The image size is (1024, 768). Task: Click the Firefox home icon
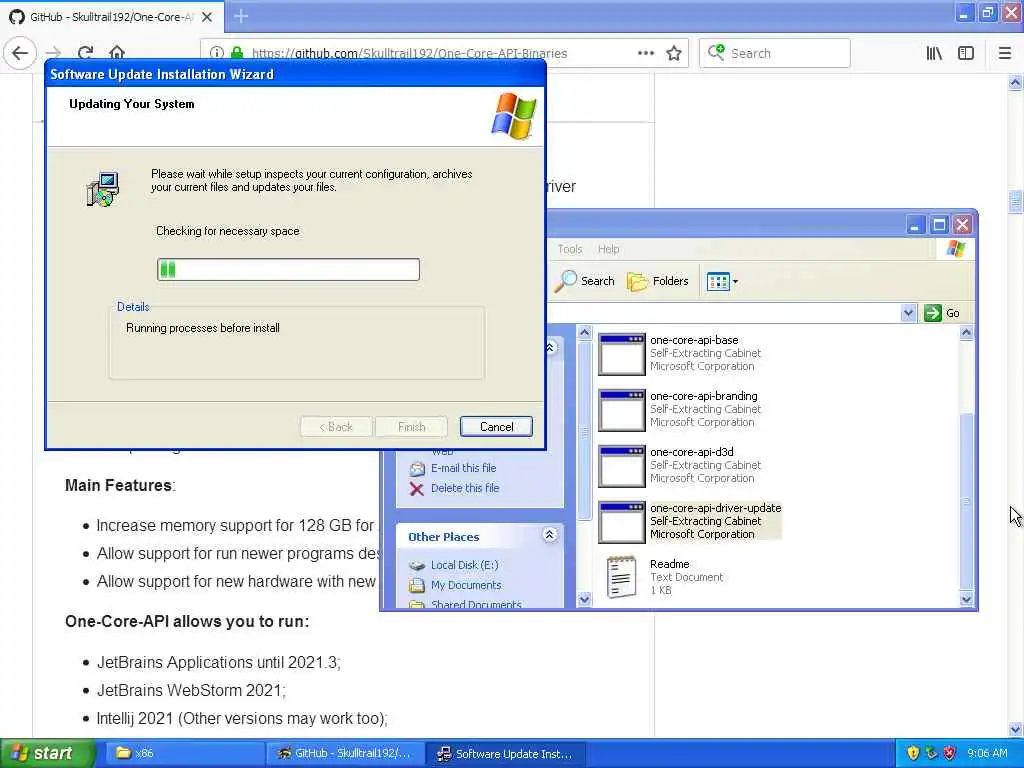[x=117, y=53]
